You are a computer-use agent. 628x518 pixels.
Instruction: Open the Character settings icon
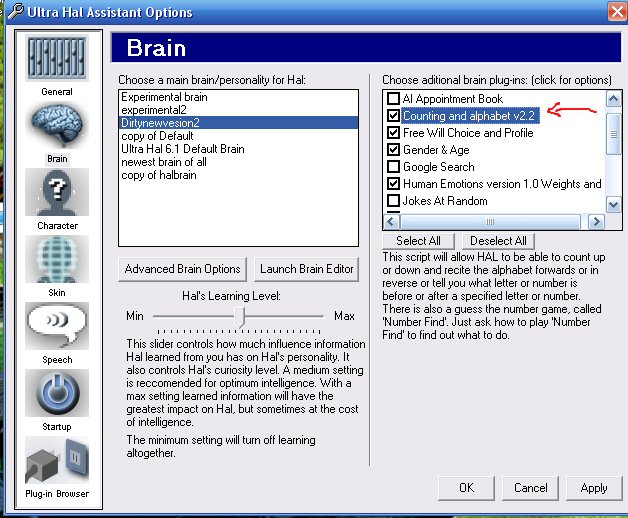pyautogui.click(x=57, y=192)
